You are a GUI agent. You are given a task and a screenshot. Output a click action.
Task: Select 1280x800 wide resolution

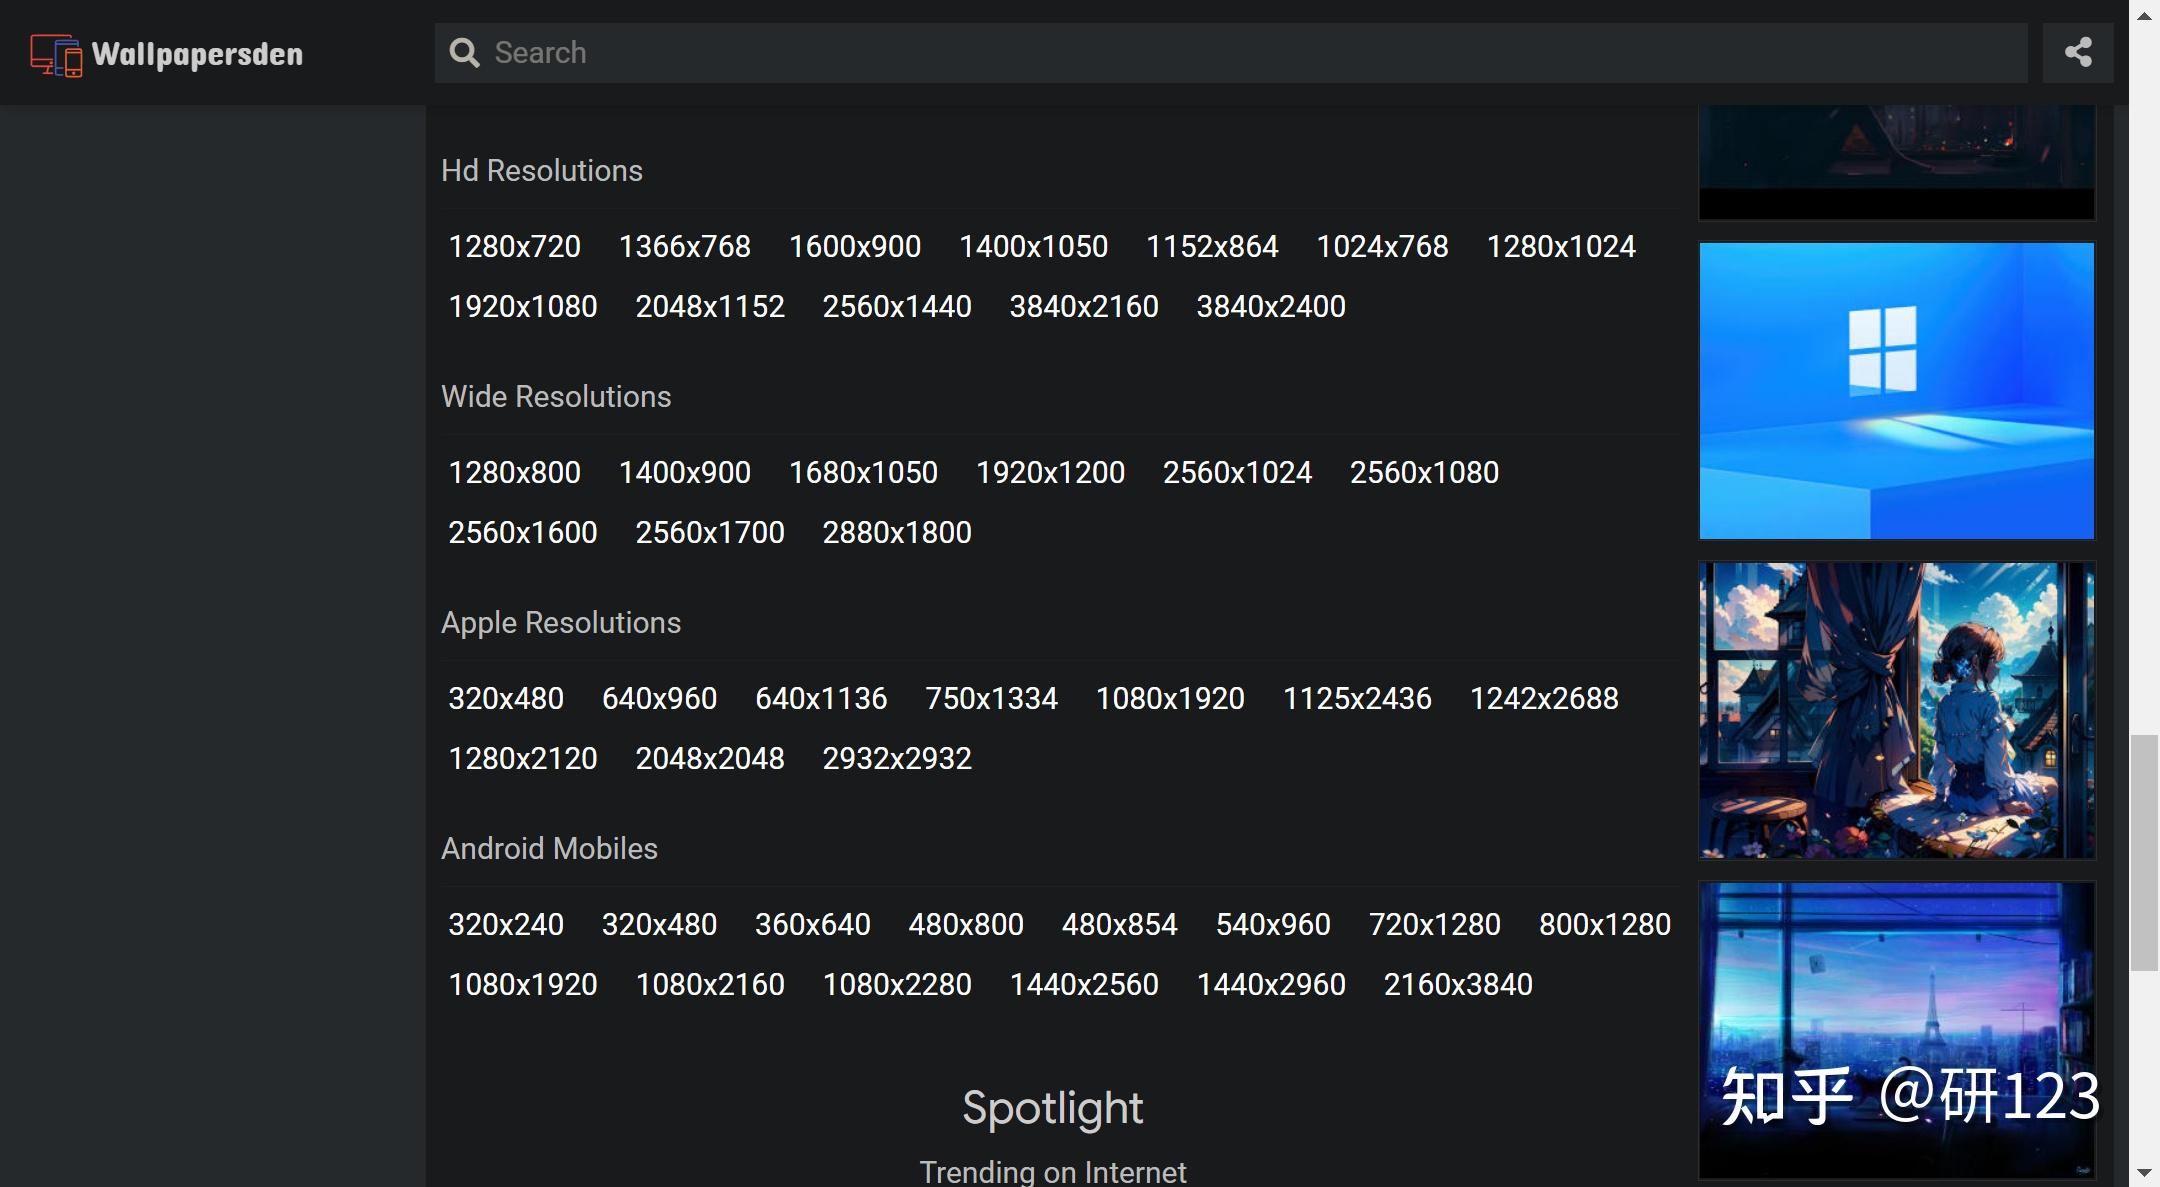pos(514,473)
